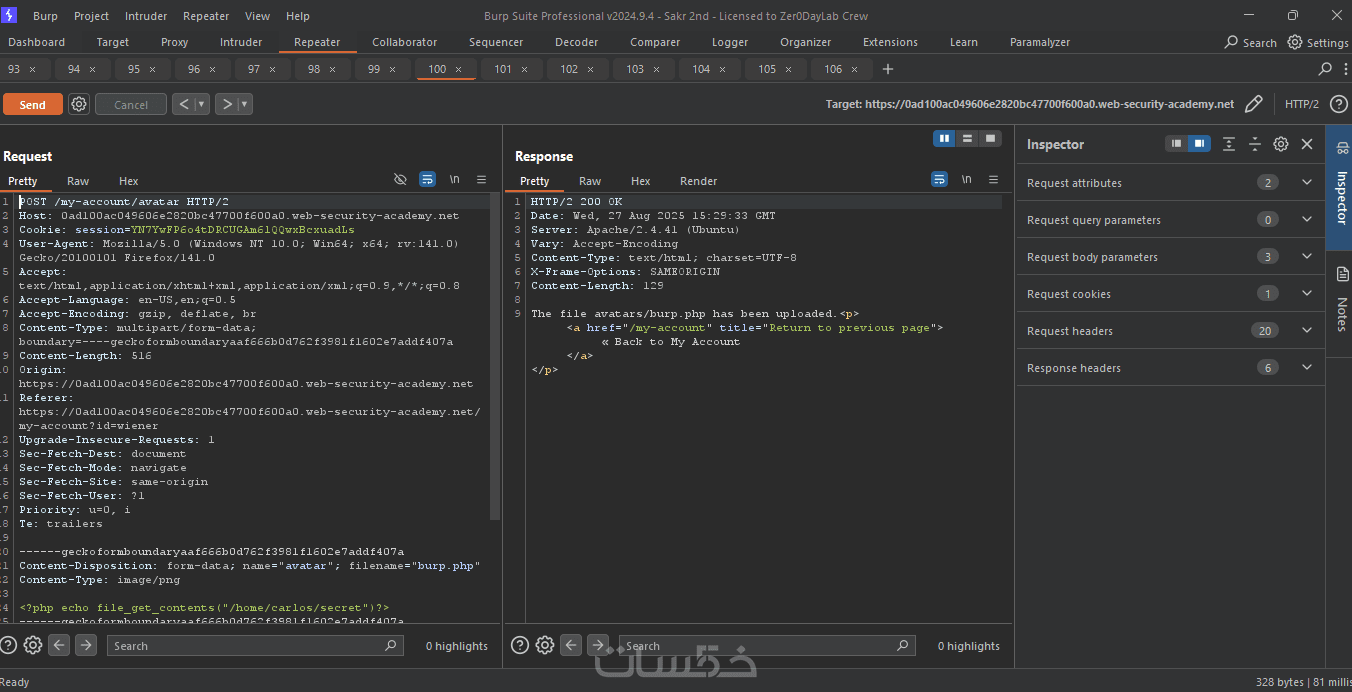Screen dimensions: 1352x692
Task: Open help icon beside HTTP/2
Action: [1339, 104]
